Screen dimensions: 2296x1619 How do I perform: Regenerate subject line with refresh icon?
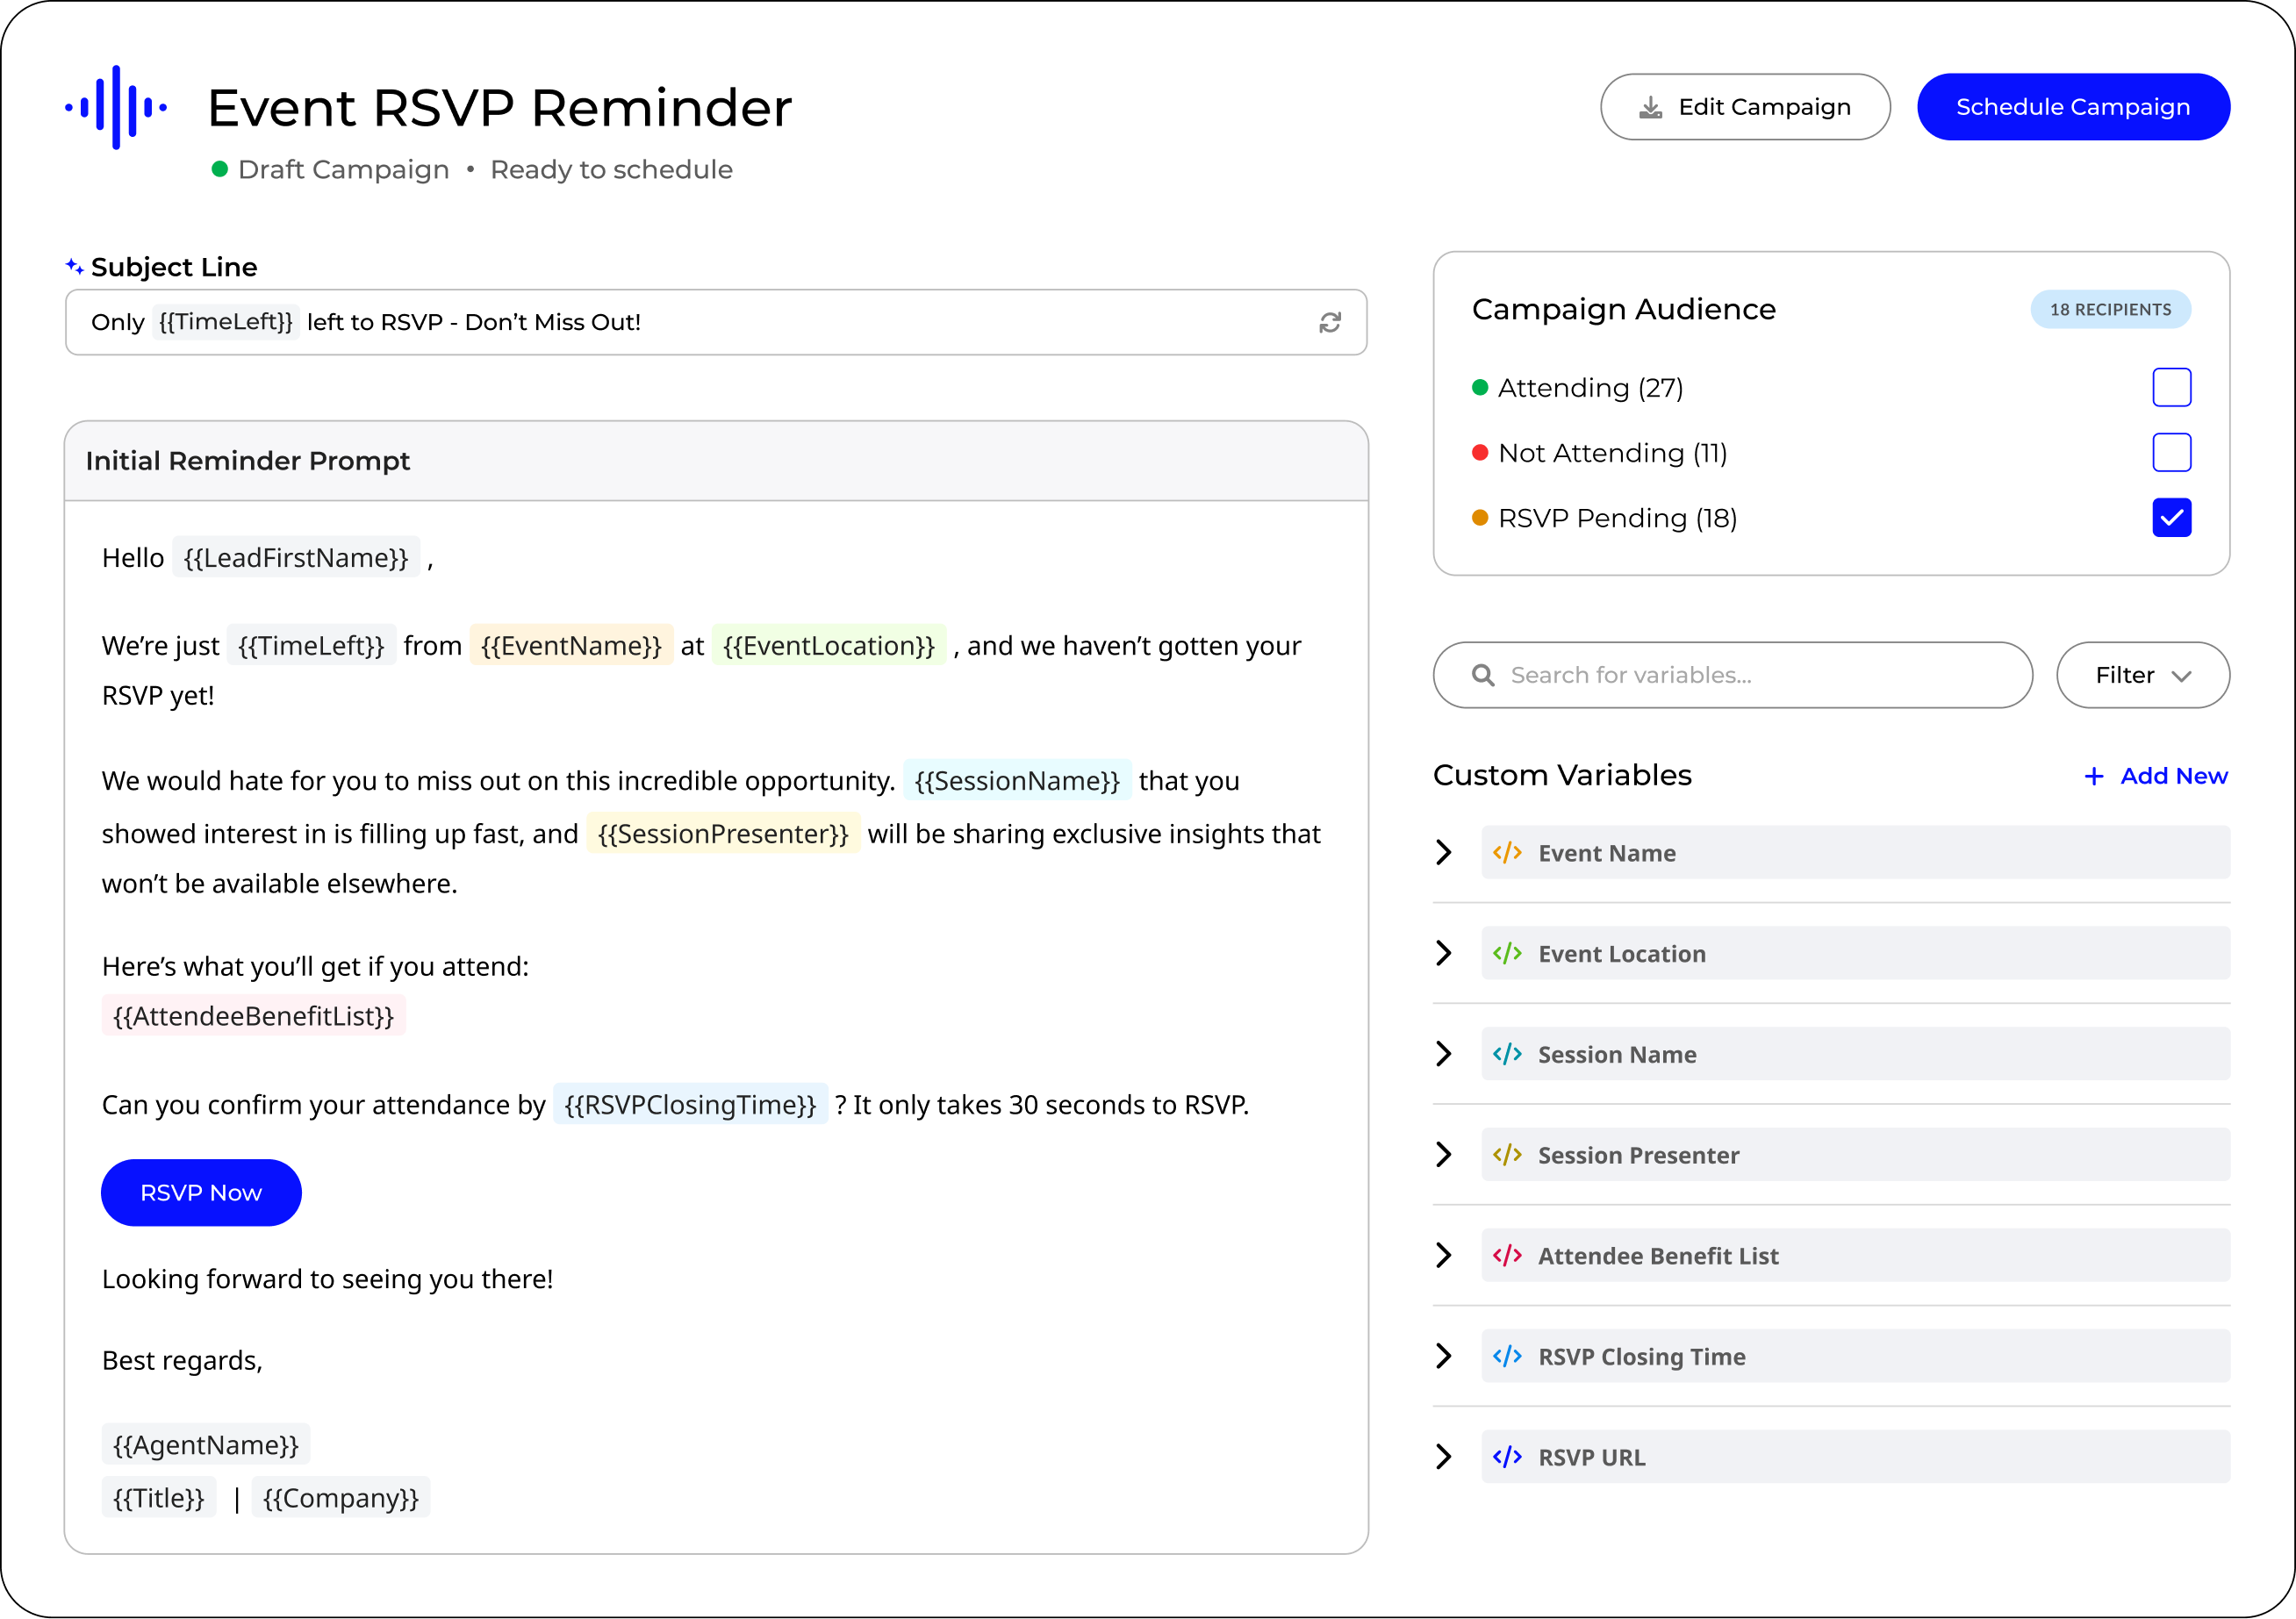tap(1329, 322)
